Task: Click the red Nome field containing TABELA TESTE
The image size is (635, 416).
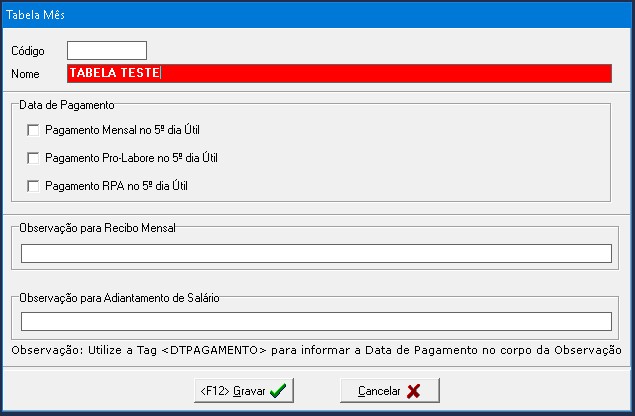Action: [339, 73]
